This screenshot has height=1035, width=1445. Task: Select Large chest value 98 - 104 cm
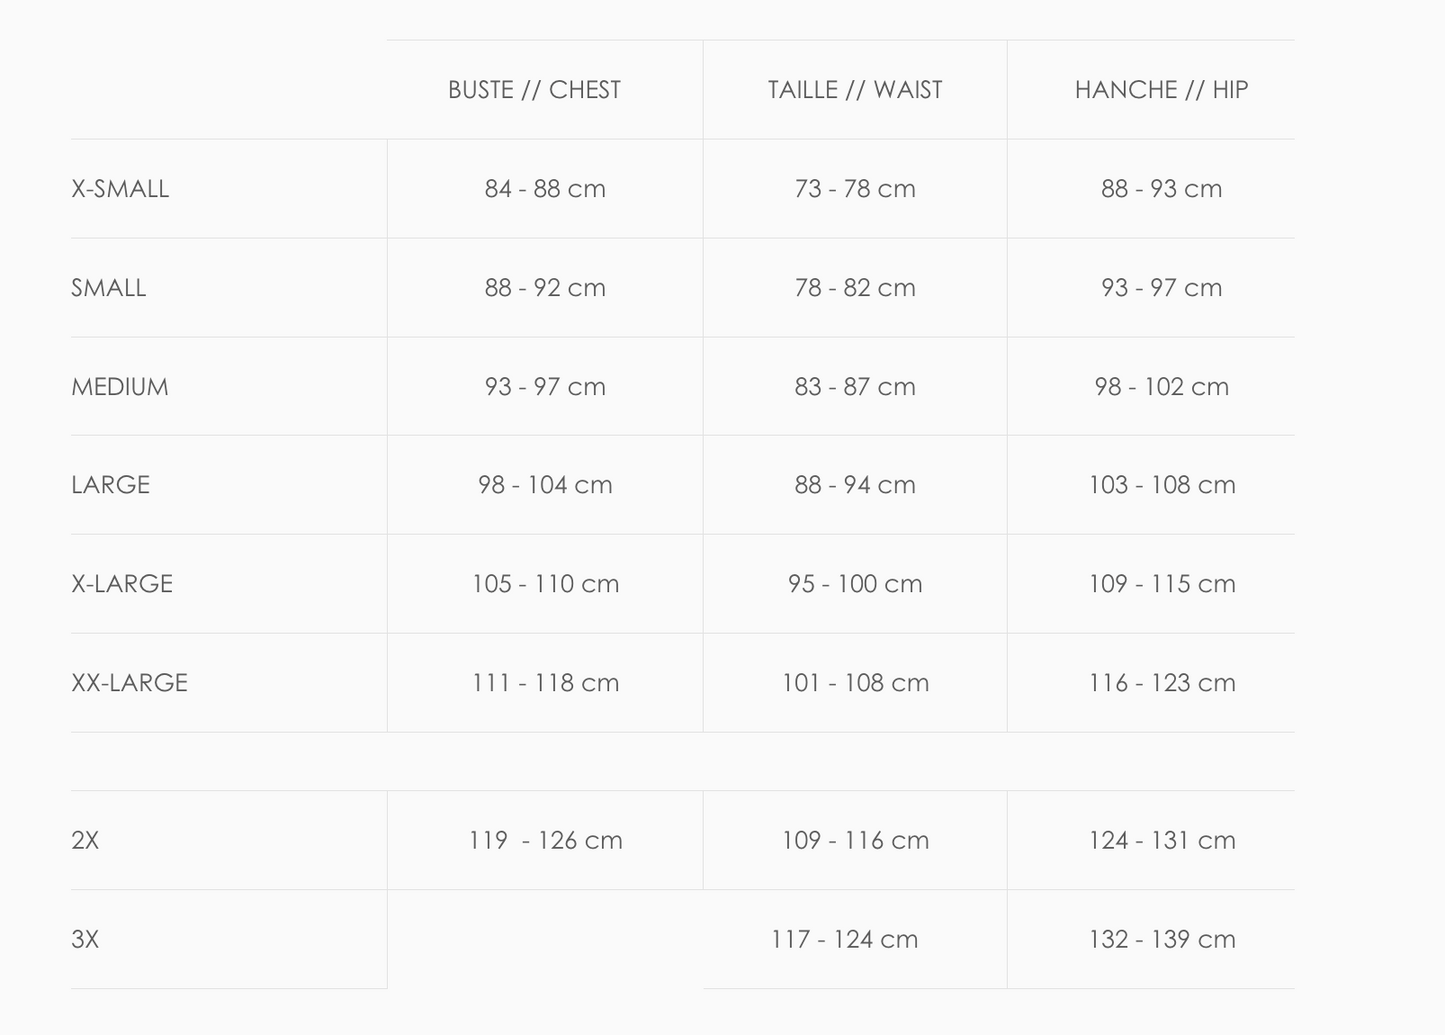tap(545, 485)
